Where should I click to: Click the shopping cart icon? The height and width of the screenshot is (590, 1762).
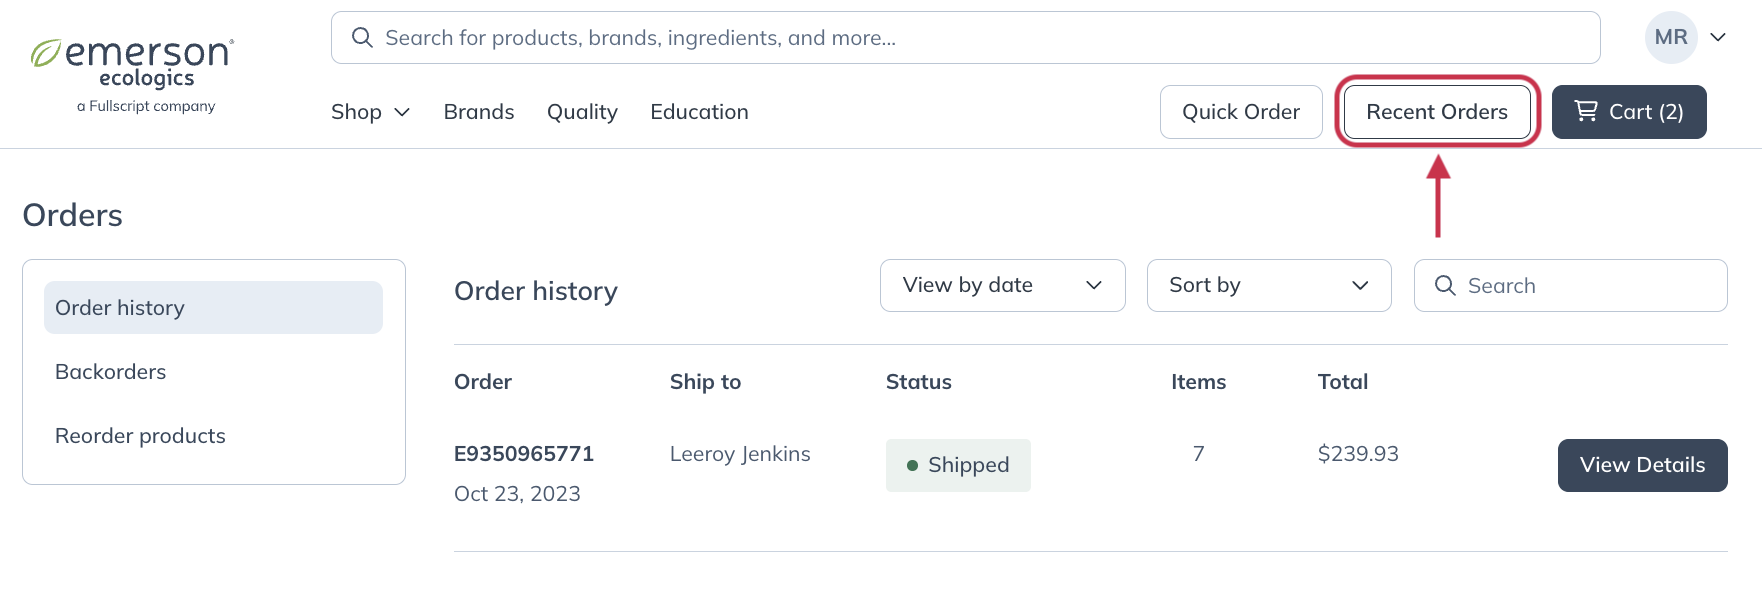click(1586, 111)
